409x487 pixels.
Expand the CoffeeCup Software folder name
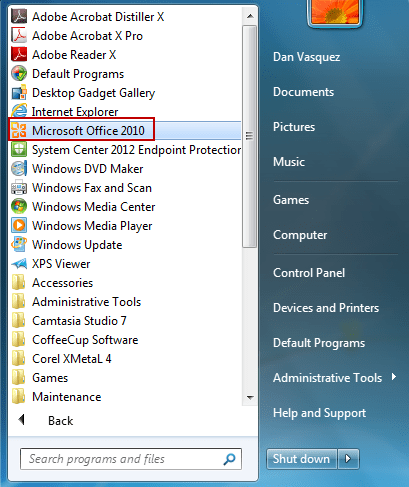tap(85, 340)
